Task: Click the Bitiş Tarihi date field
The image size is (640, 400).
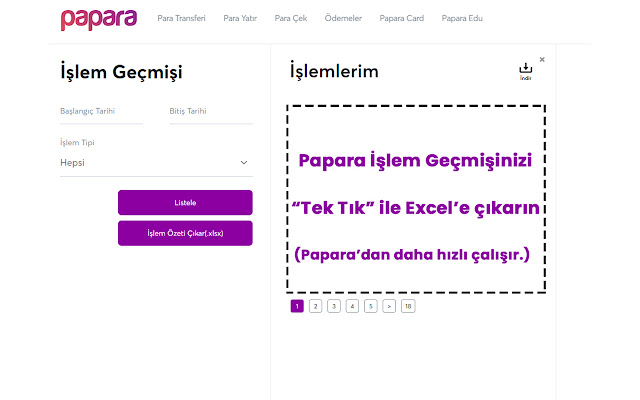Action: click(211, 114)
